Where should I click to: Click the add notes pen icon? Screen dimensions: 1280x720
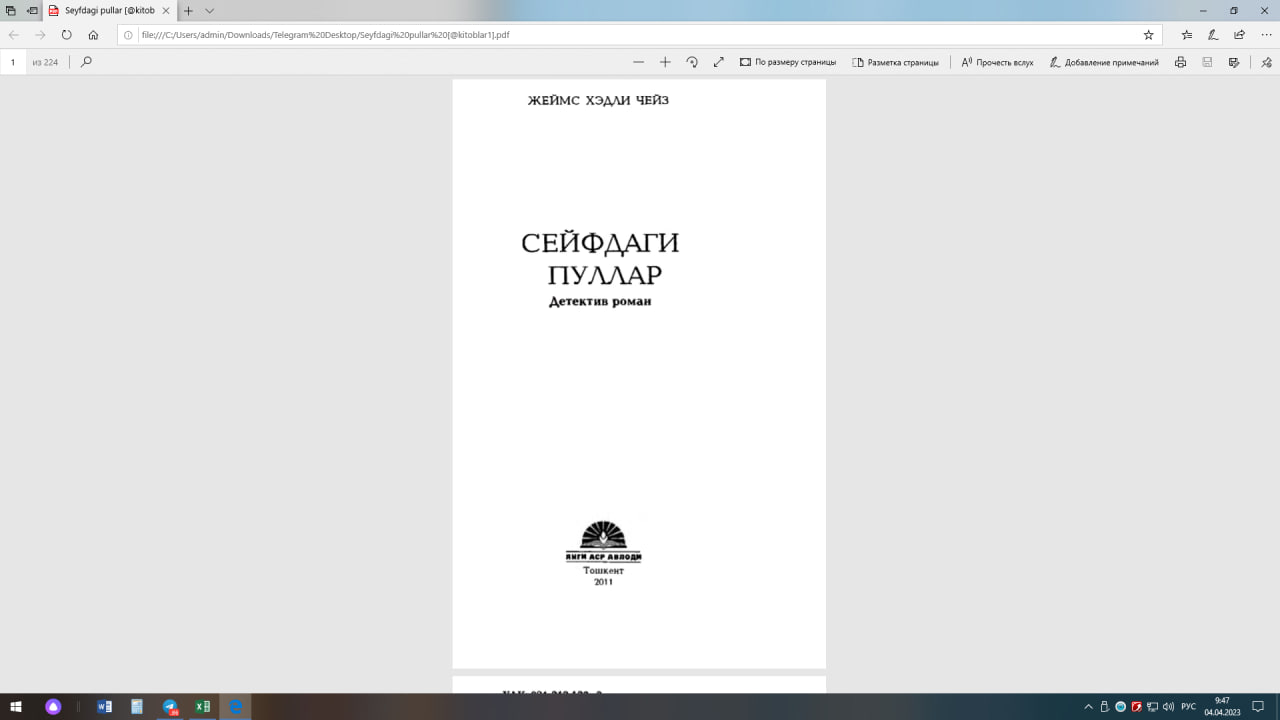point(1213,34)
